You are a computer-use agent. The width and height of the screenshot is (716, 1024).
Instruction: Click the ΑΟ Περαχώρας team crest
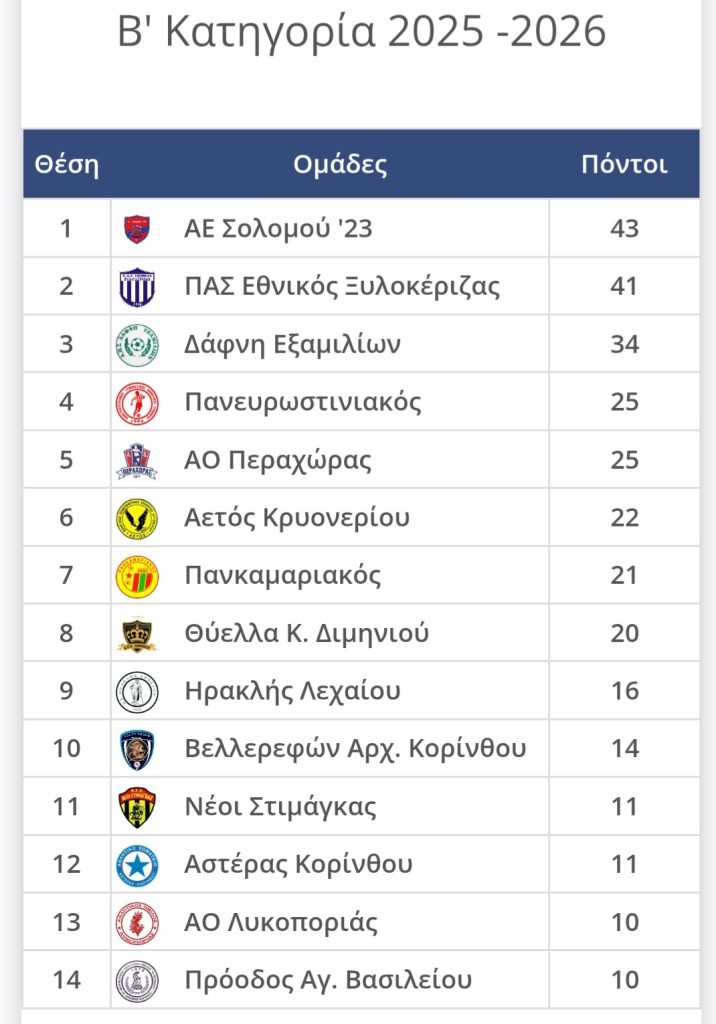[x=137, y=461]
